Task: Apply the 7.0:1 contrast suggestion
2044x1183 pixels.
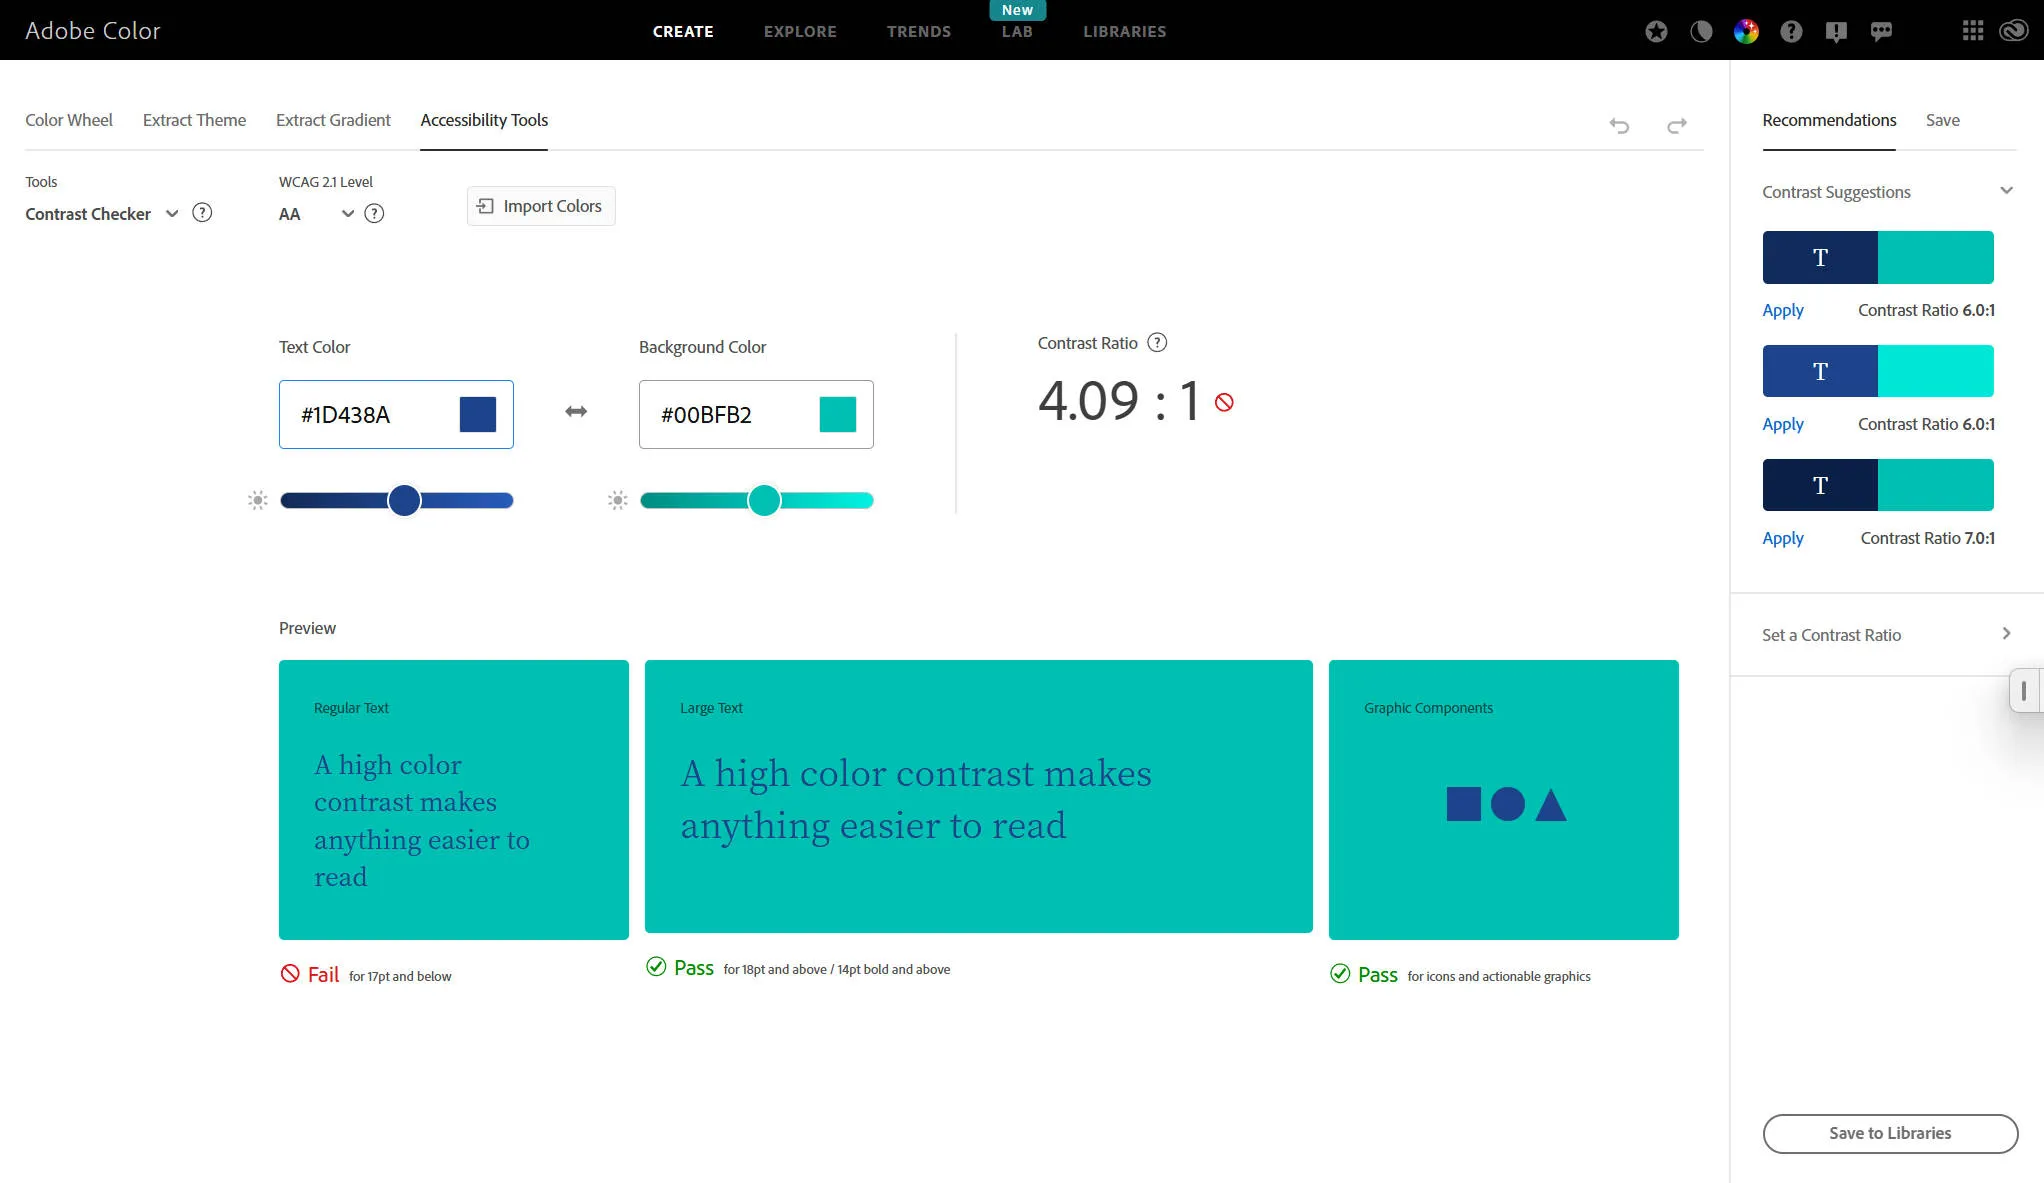Action: click(x=1783, y=538)
